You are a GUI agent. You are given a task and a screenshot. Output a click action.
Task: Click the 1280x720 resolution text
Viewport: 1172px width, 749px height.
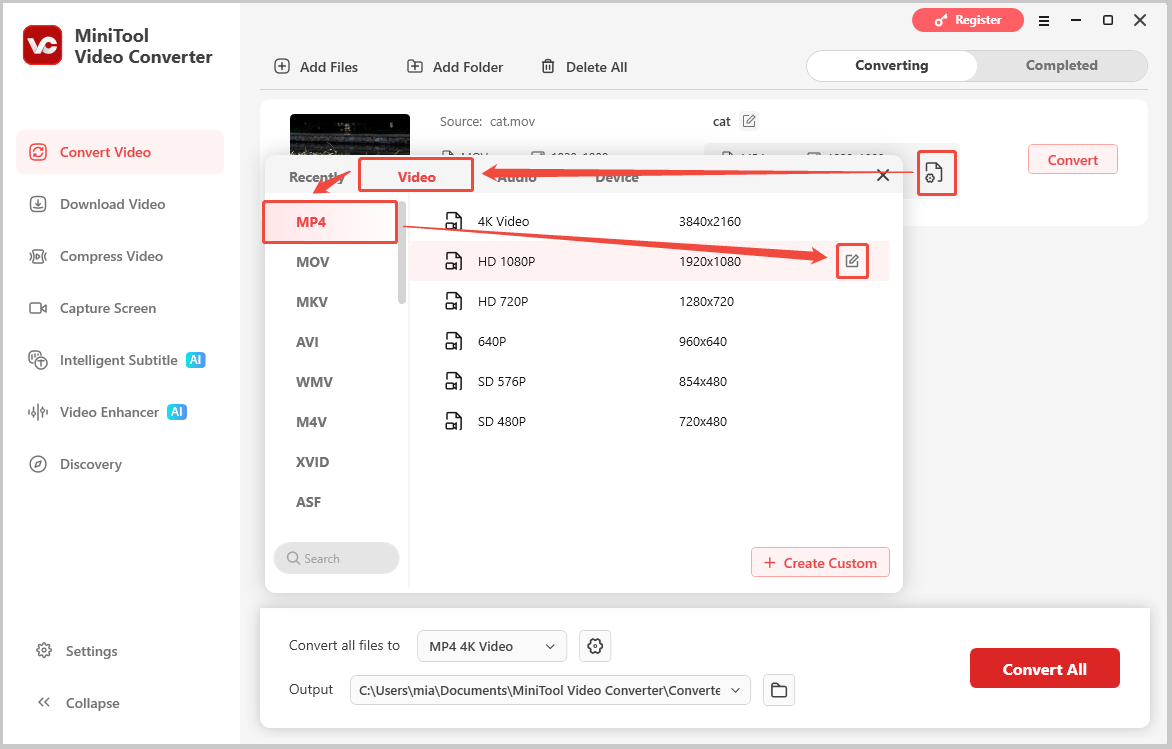[706, 302]
